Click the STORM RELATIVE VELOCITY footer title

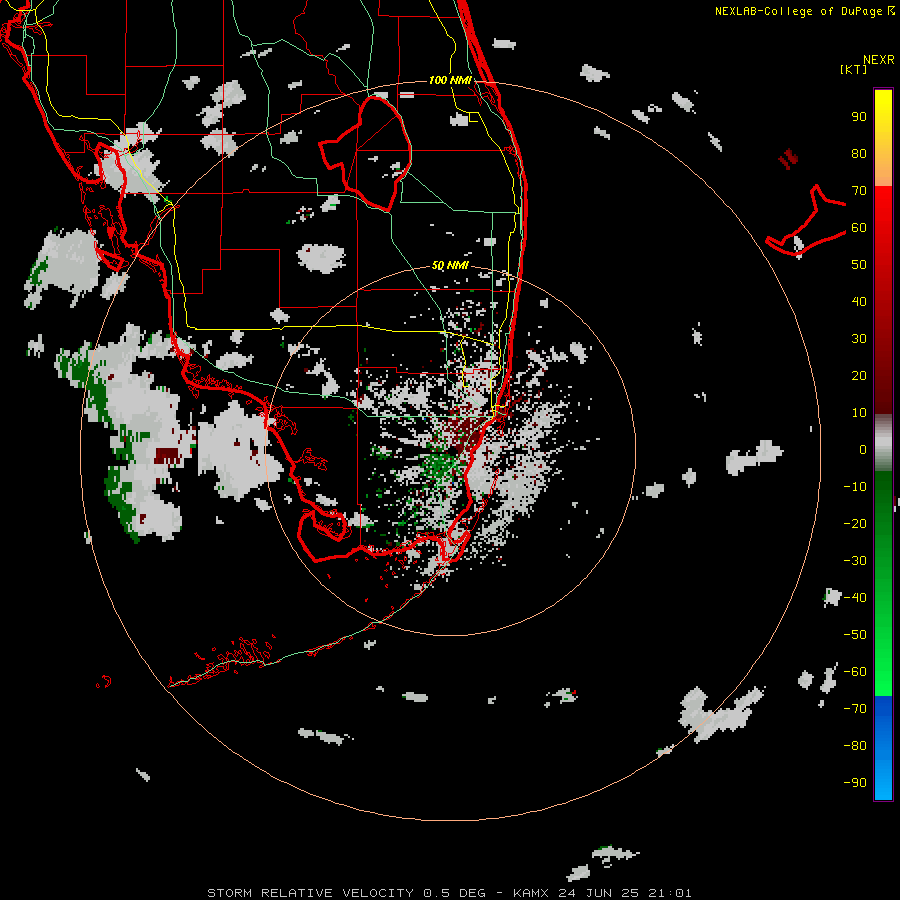pos(310,893)
